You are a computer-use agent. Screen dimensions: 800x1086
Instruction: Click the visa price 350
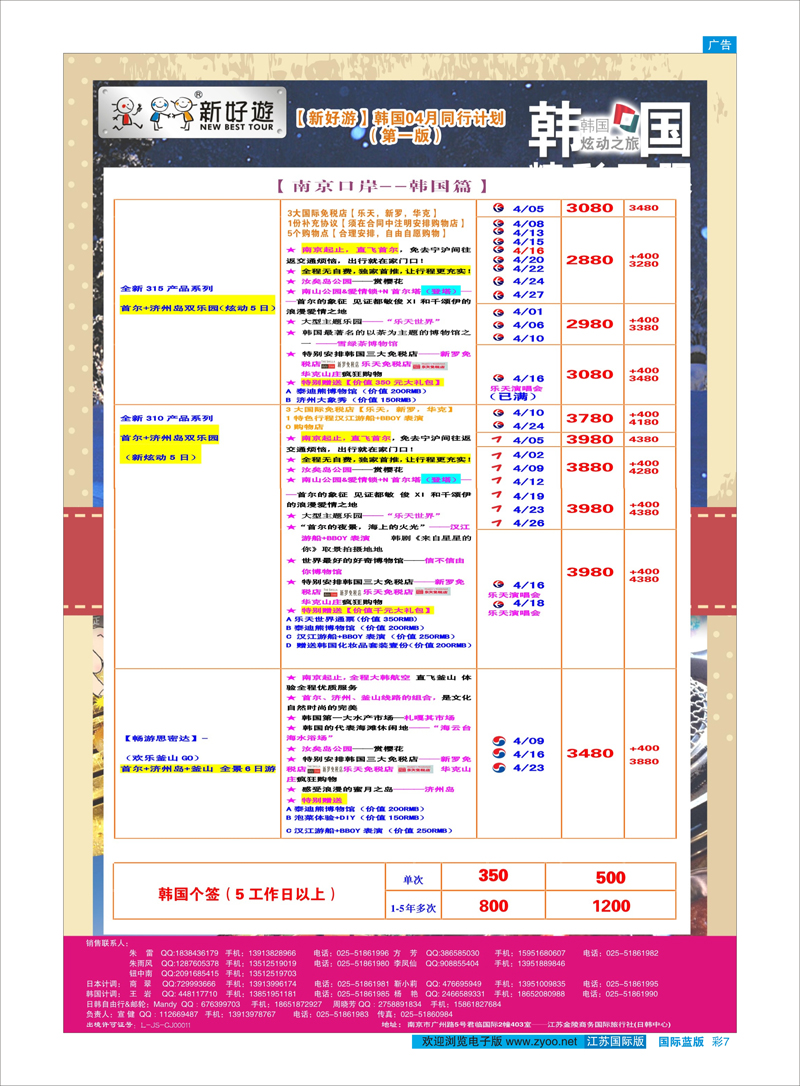pyautogui.click(x=493, y=875)
